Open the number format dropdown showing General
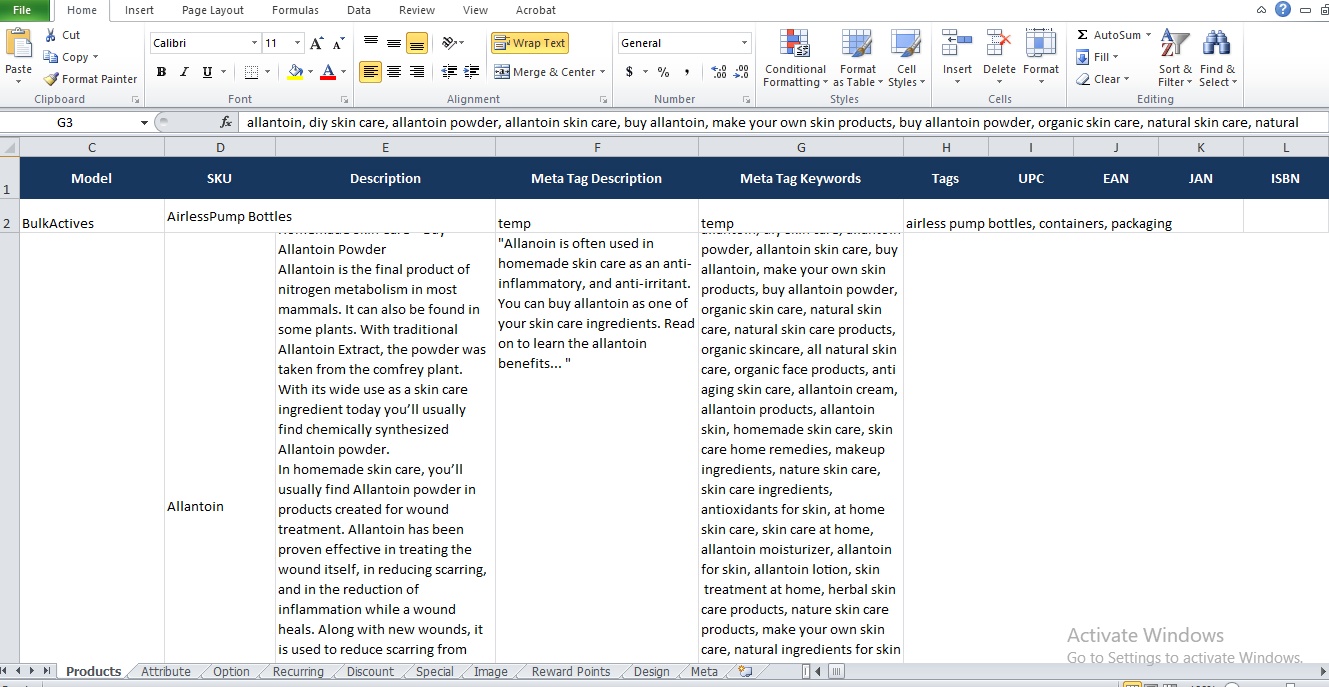1329x687 pixels. point(684,42)
